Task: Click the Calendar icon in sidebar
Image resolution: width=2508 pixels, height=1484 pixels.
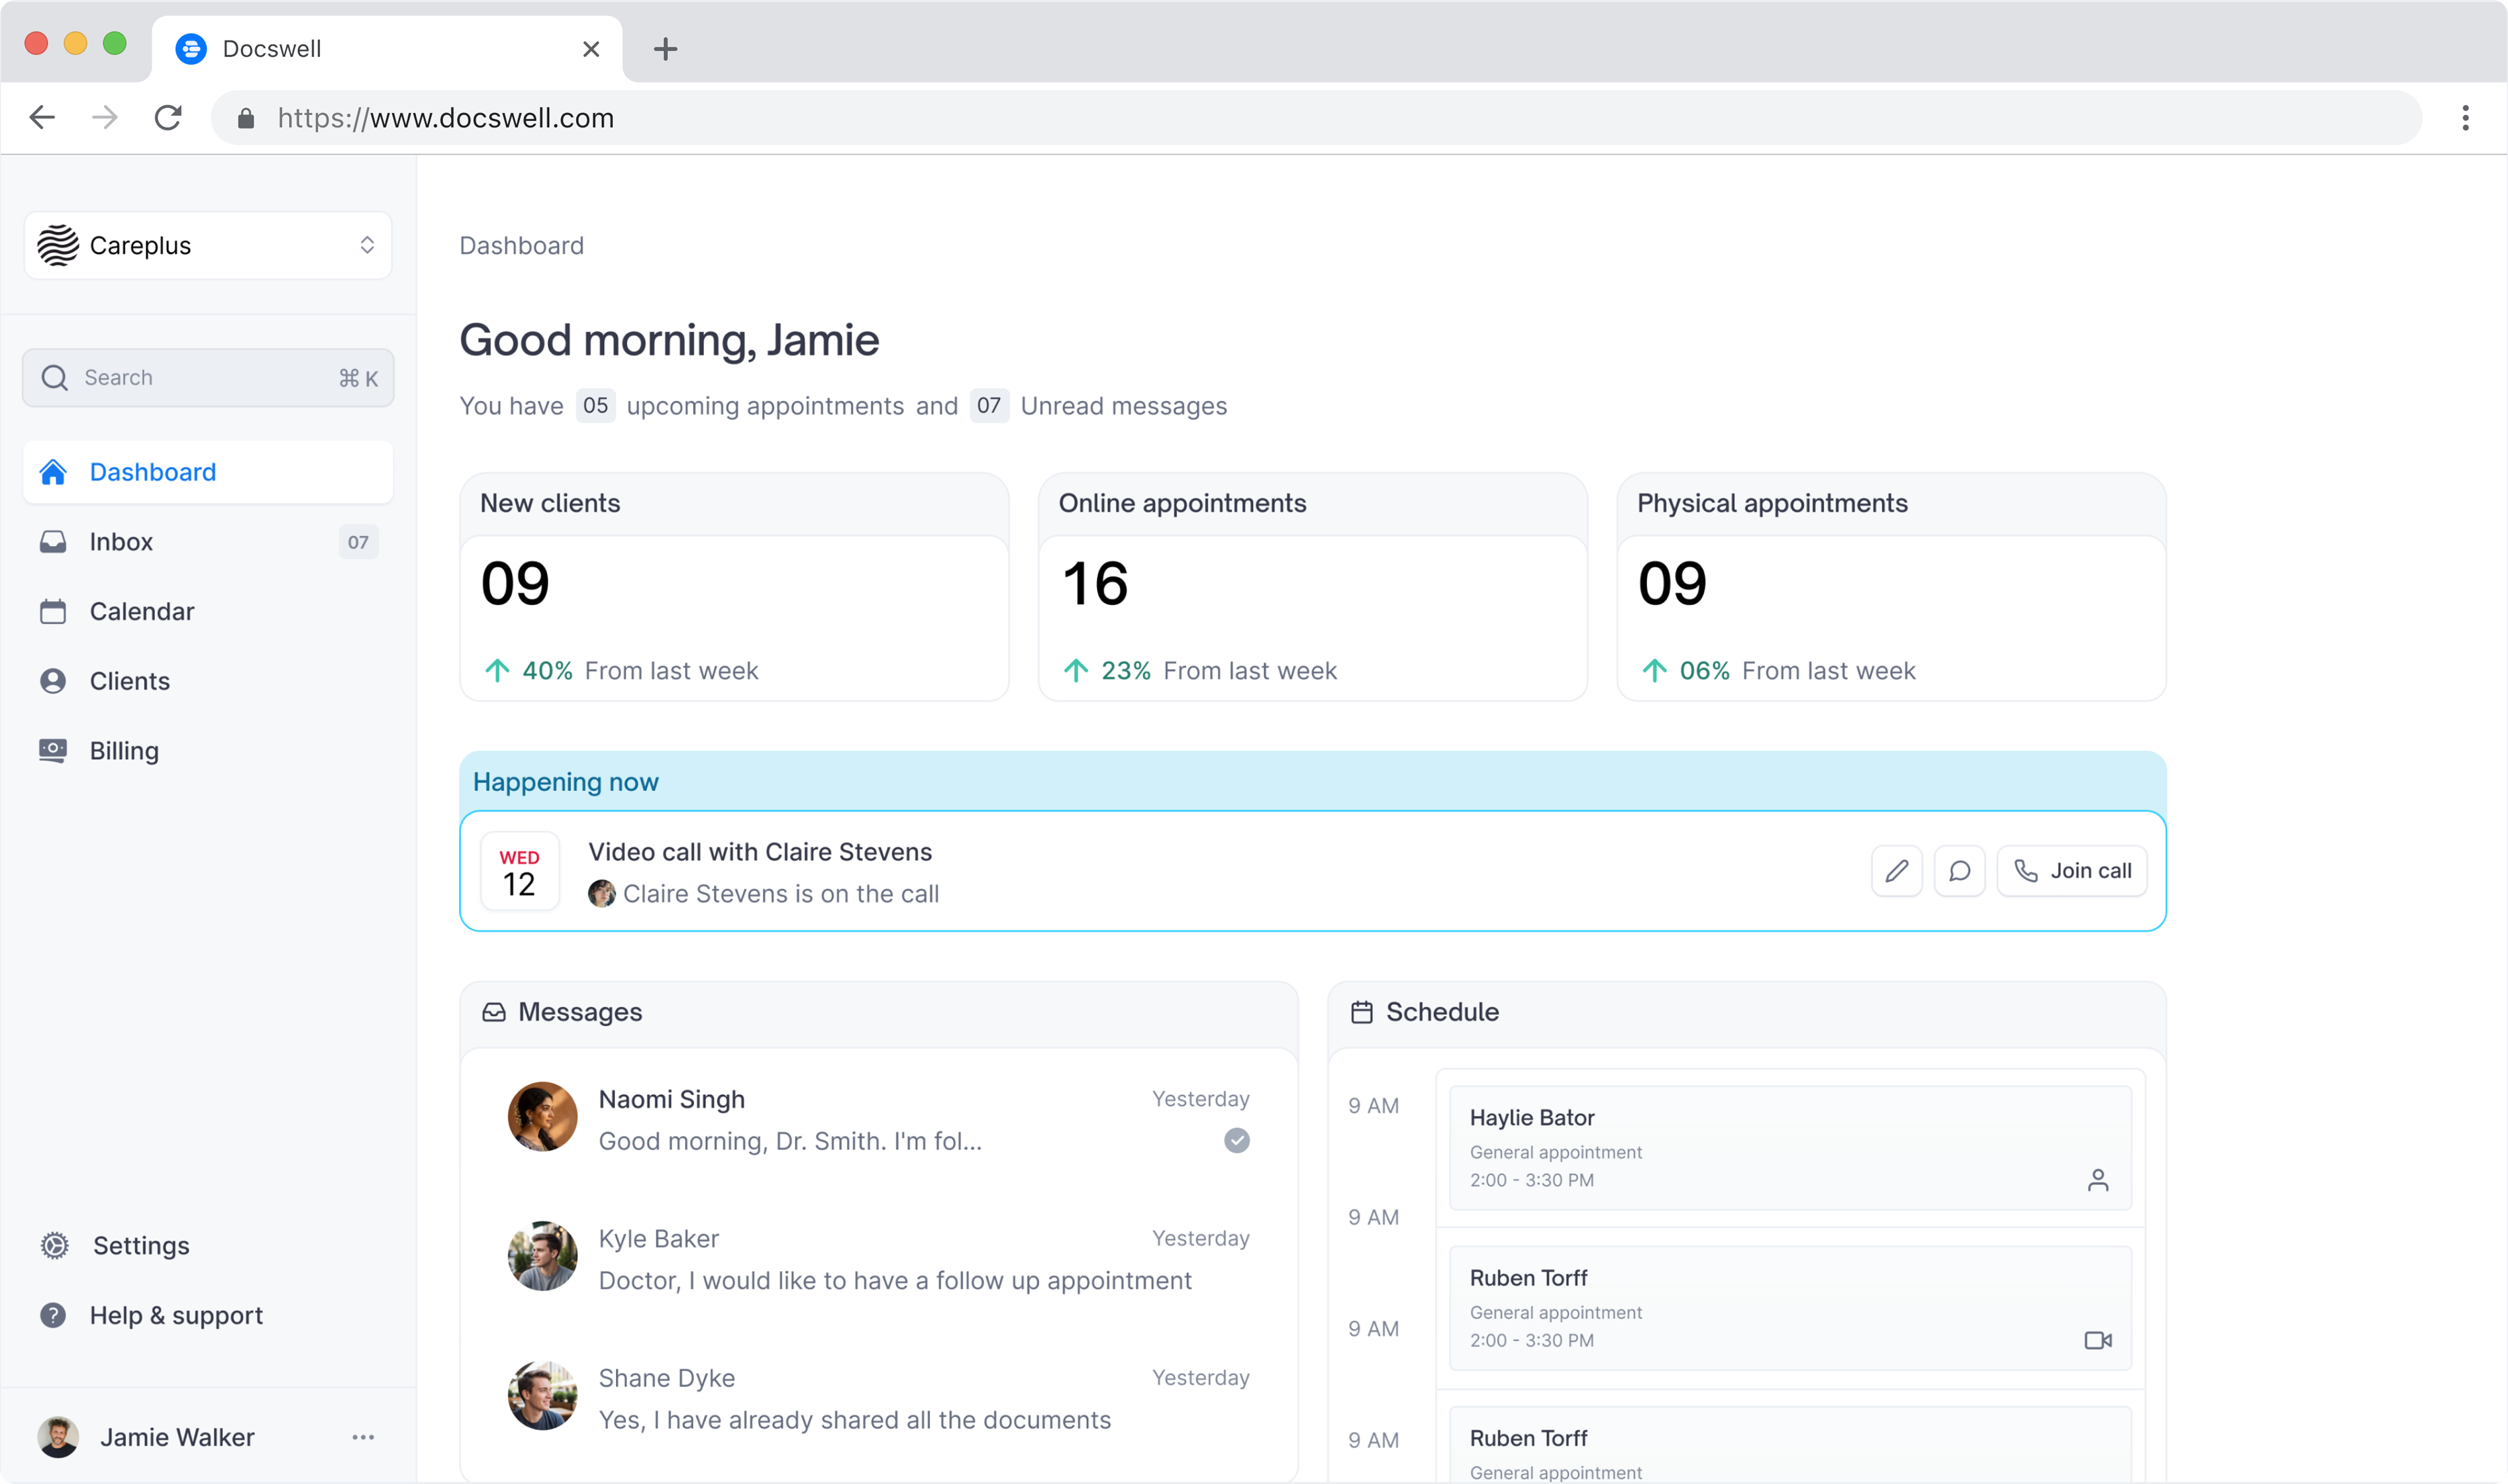Action: (x=53, y=611)
